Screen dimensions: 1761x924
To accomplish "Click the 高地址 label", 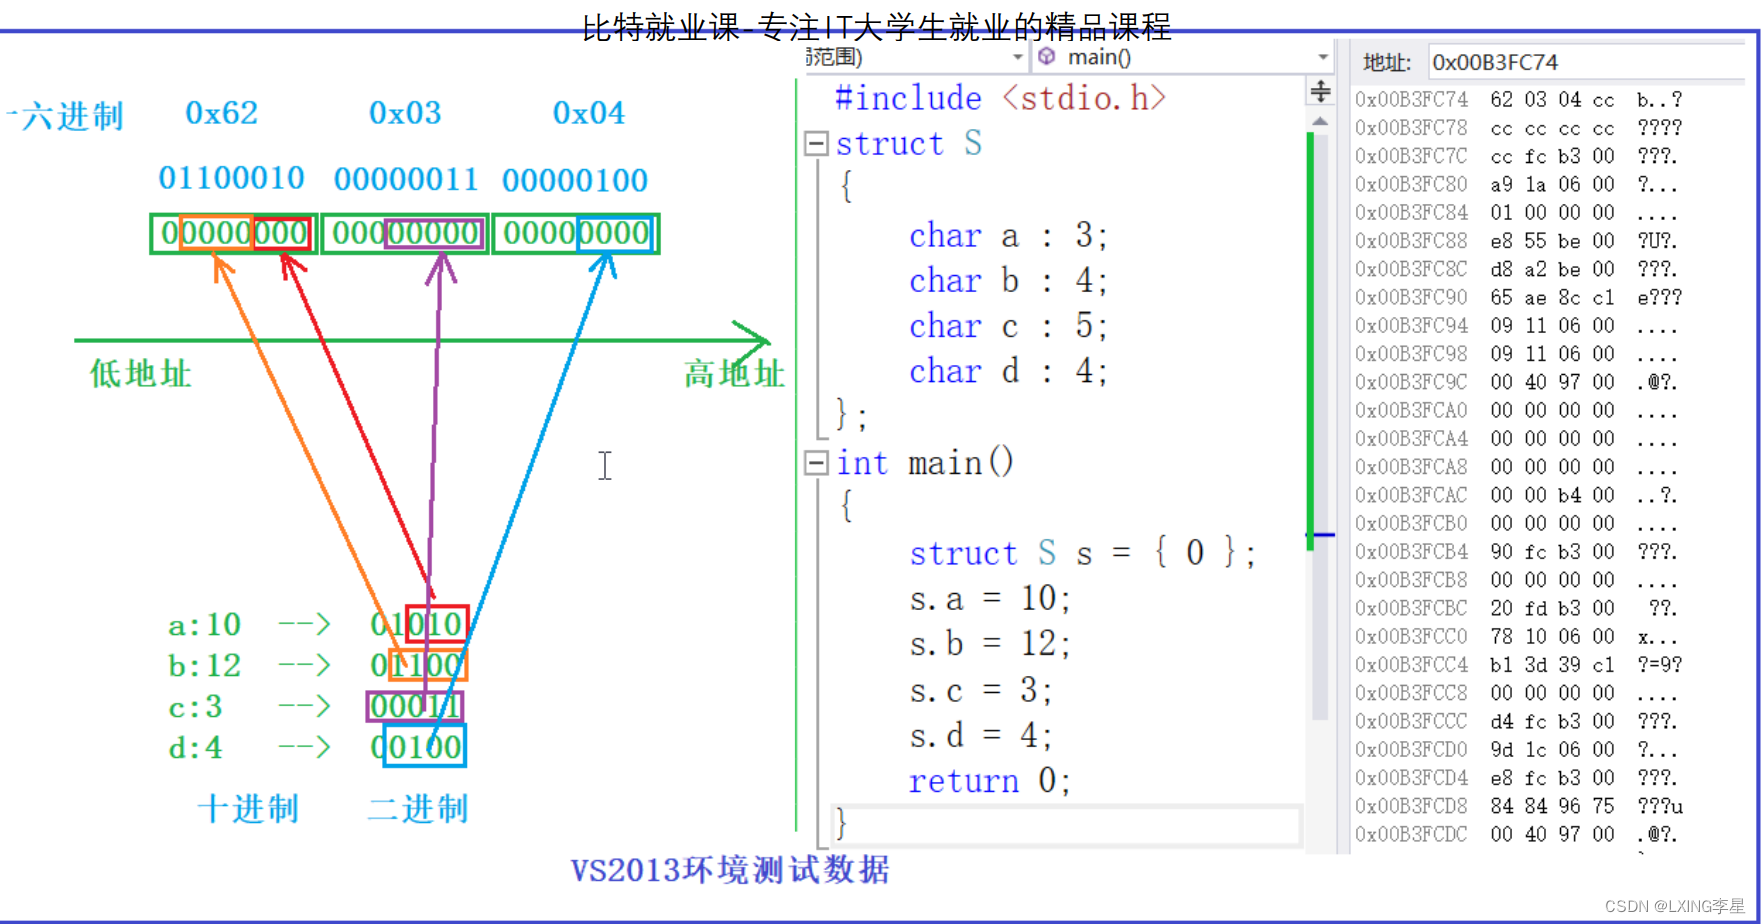I will click(734, 374).
